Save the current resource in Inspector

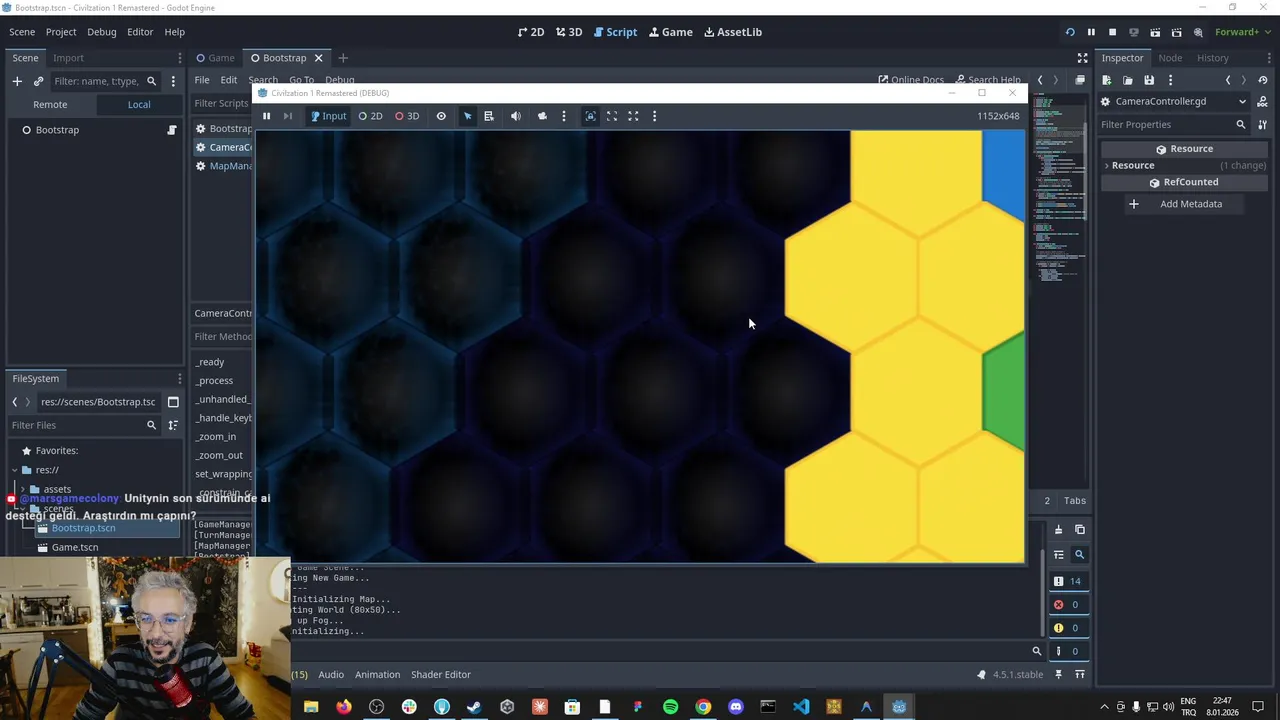[x=1149, y=80]
